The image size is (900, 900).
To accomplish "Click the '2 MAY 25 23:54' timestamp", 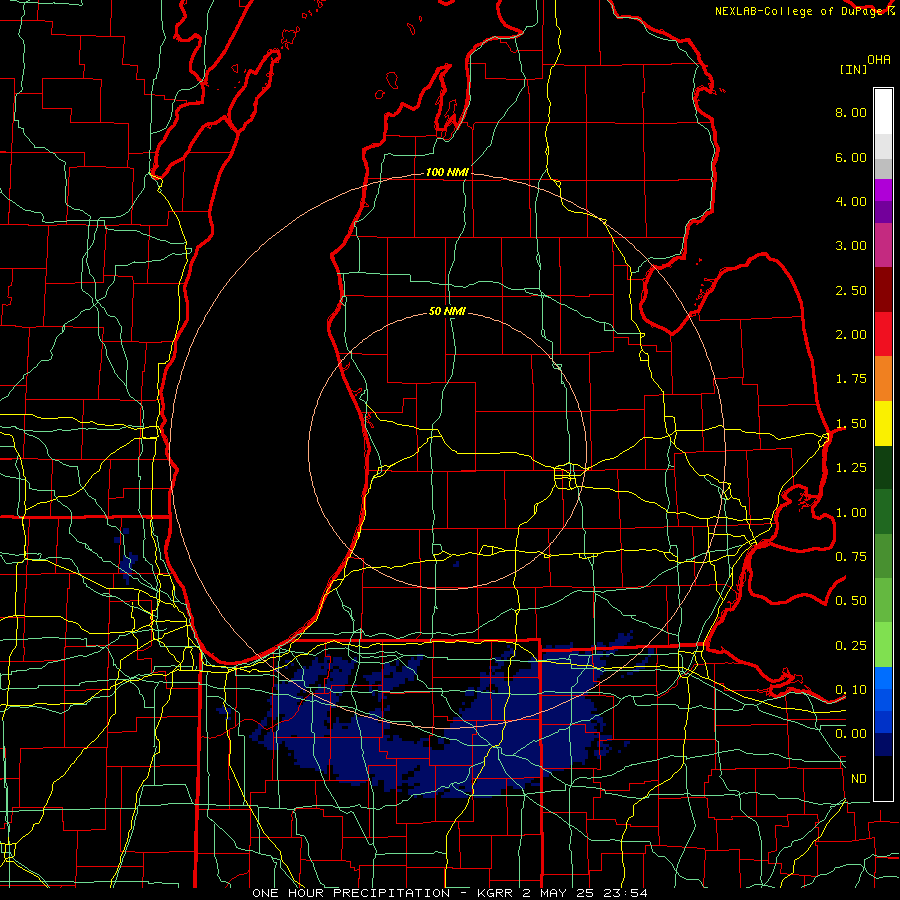I will pos(585,893).
